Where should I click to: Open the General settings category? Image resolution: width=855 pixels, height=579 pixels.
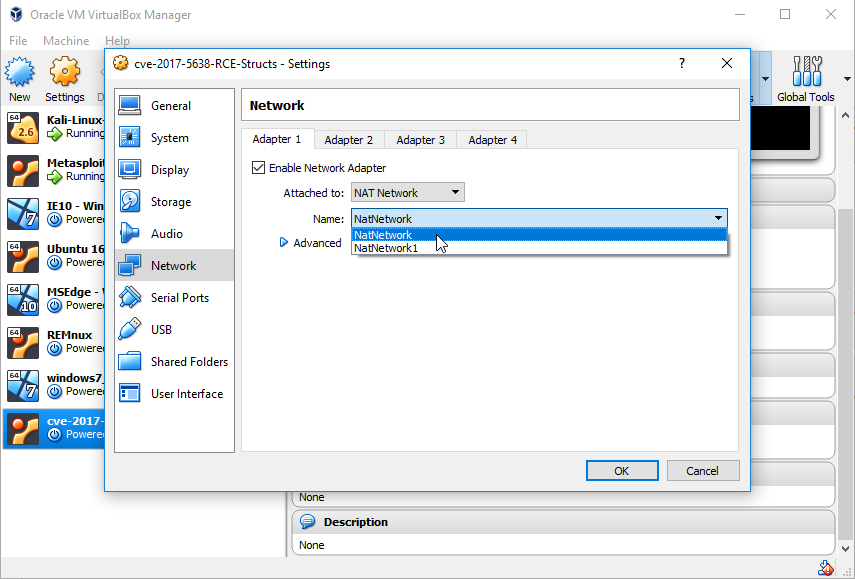(x=174, y=106)
